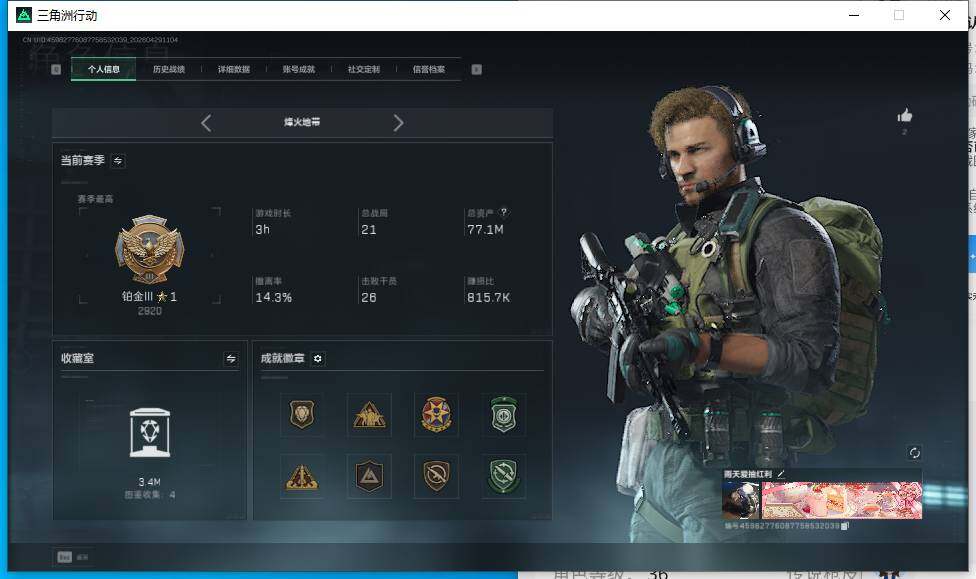Select the green recycle-arrows achievement badge
Image resolution: width=976 pixels, height=579 pixels.
click(504, 476)
